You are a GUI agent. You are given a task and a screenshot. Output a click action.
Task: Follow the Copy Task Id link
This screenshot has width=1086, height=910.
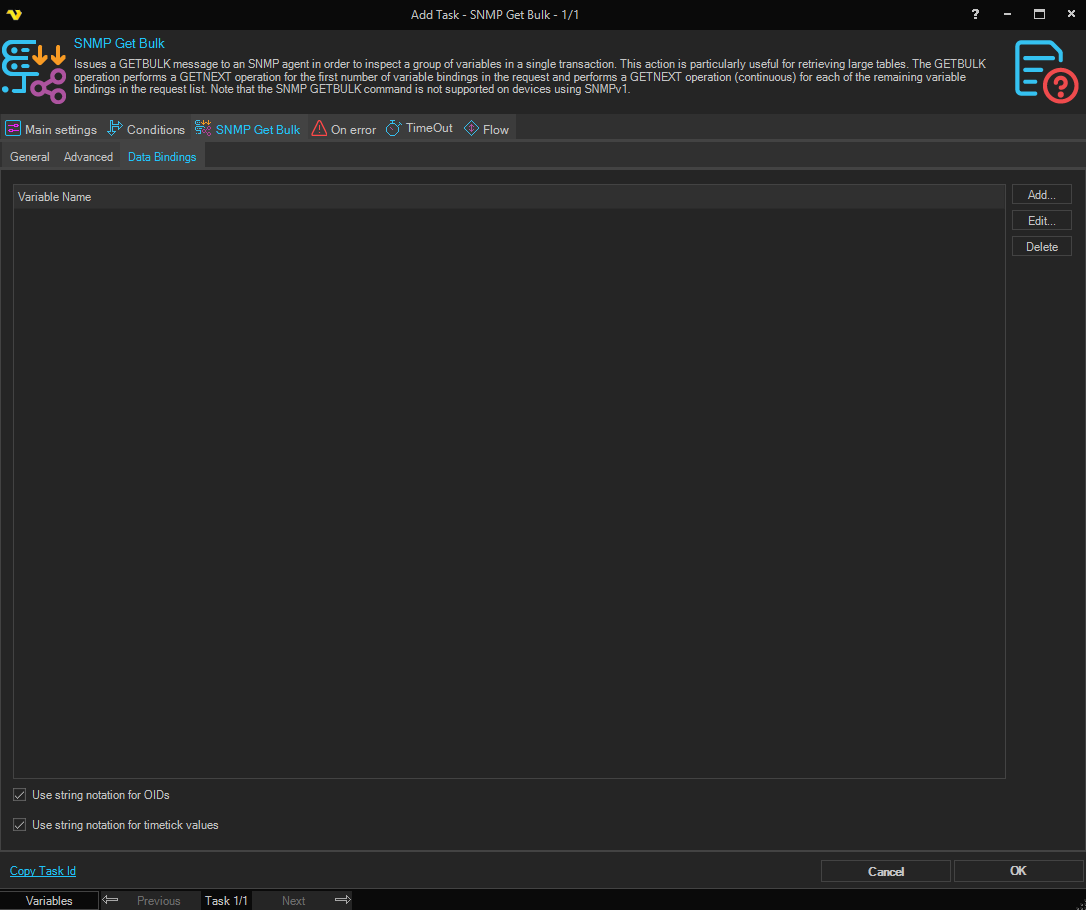(x=43, y=871)
